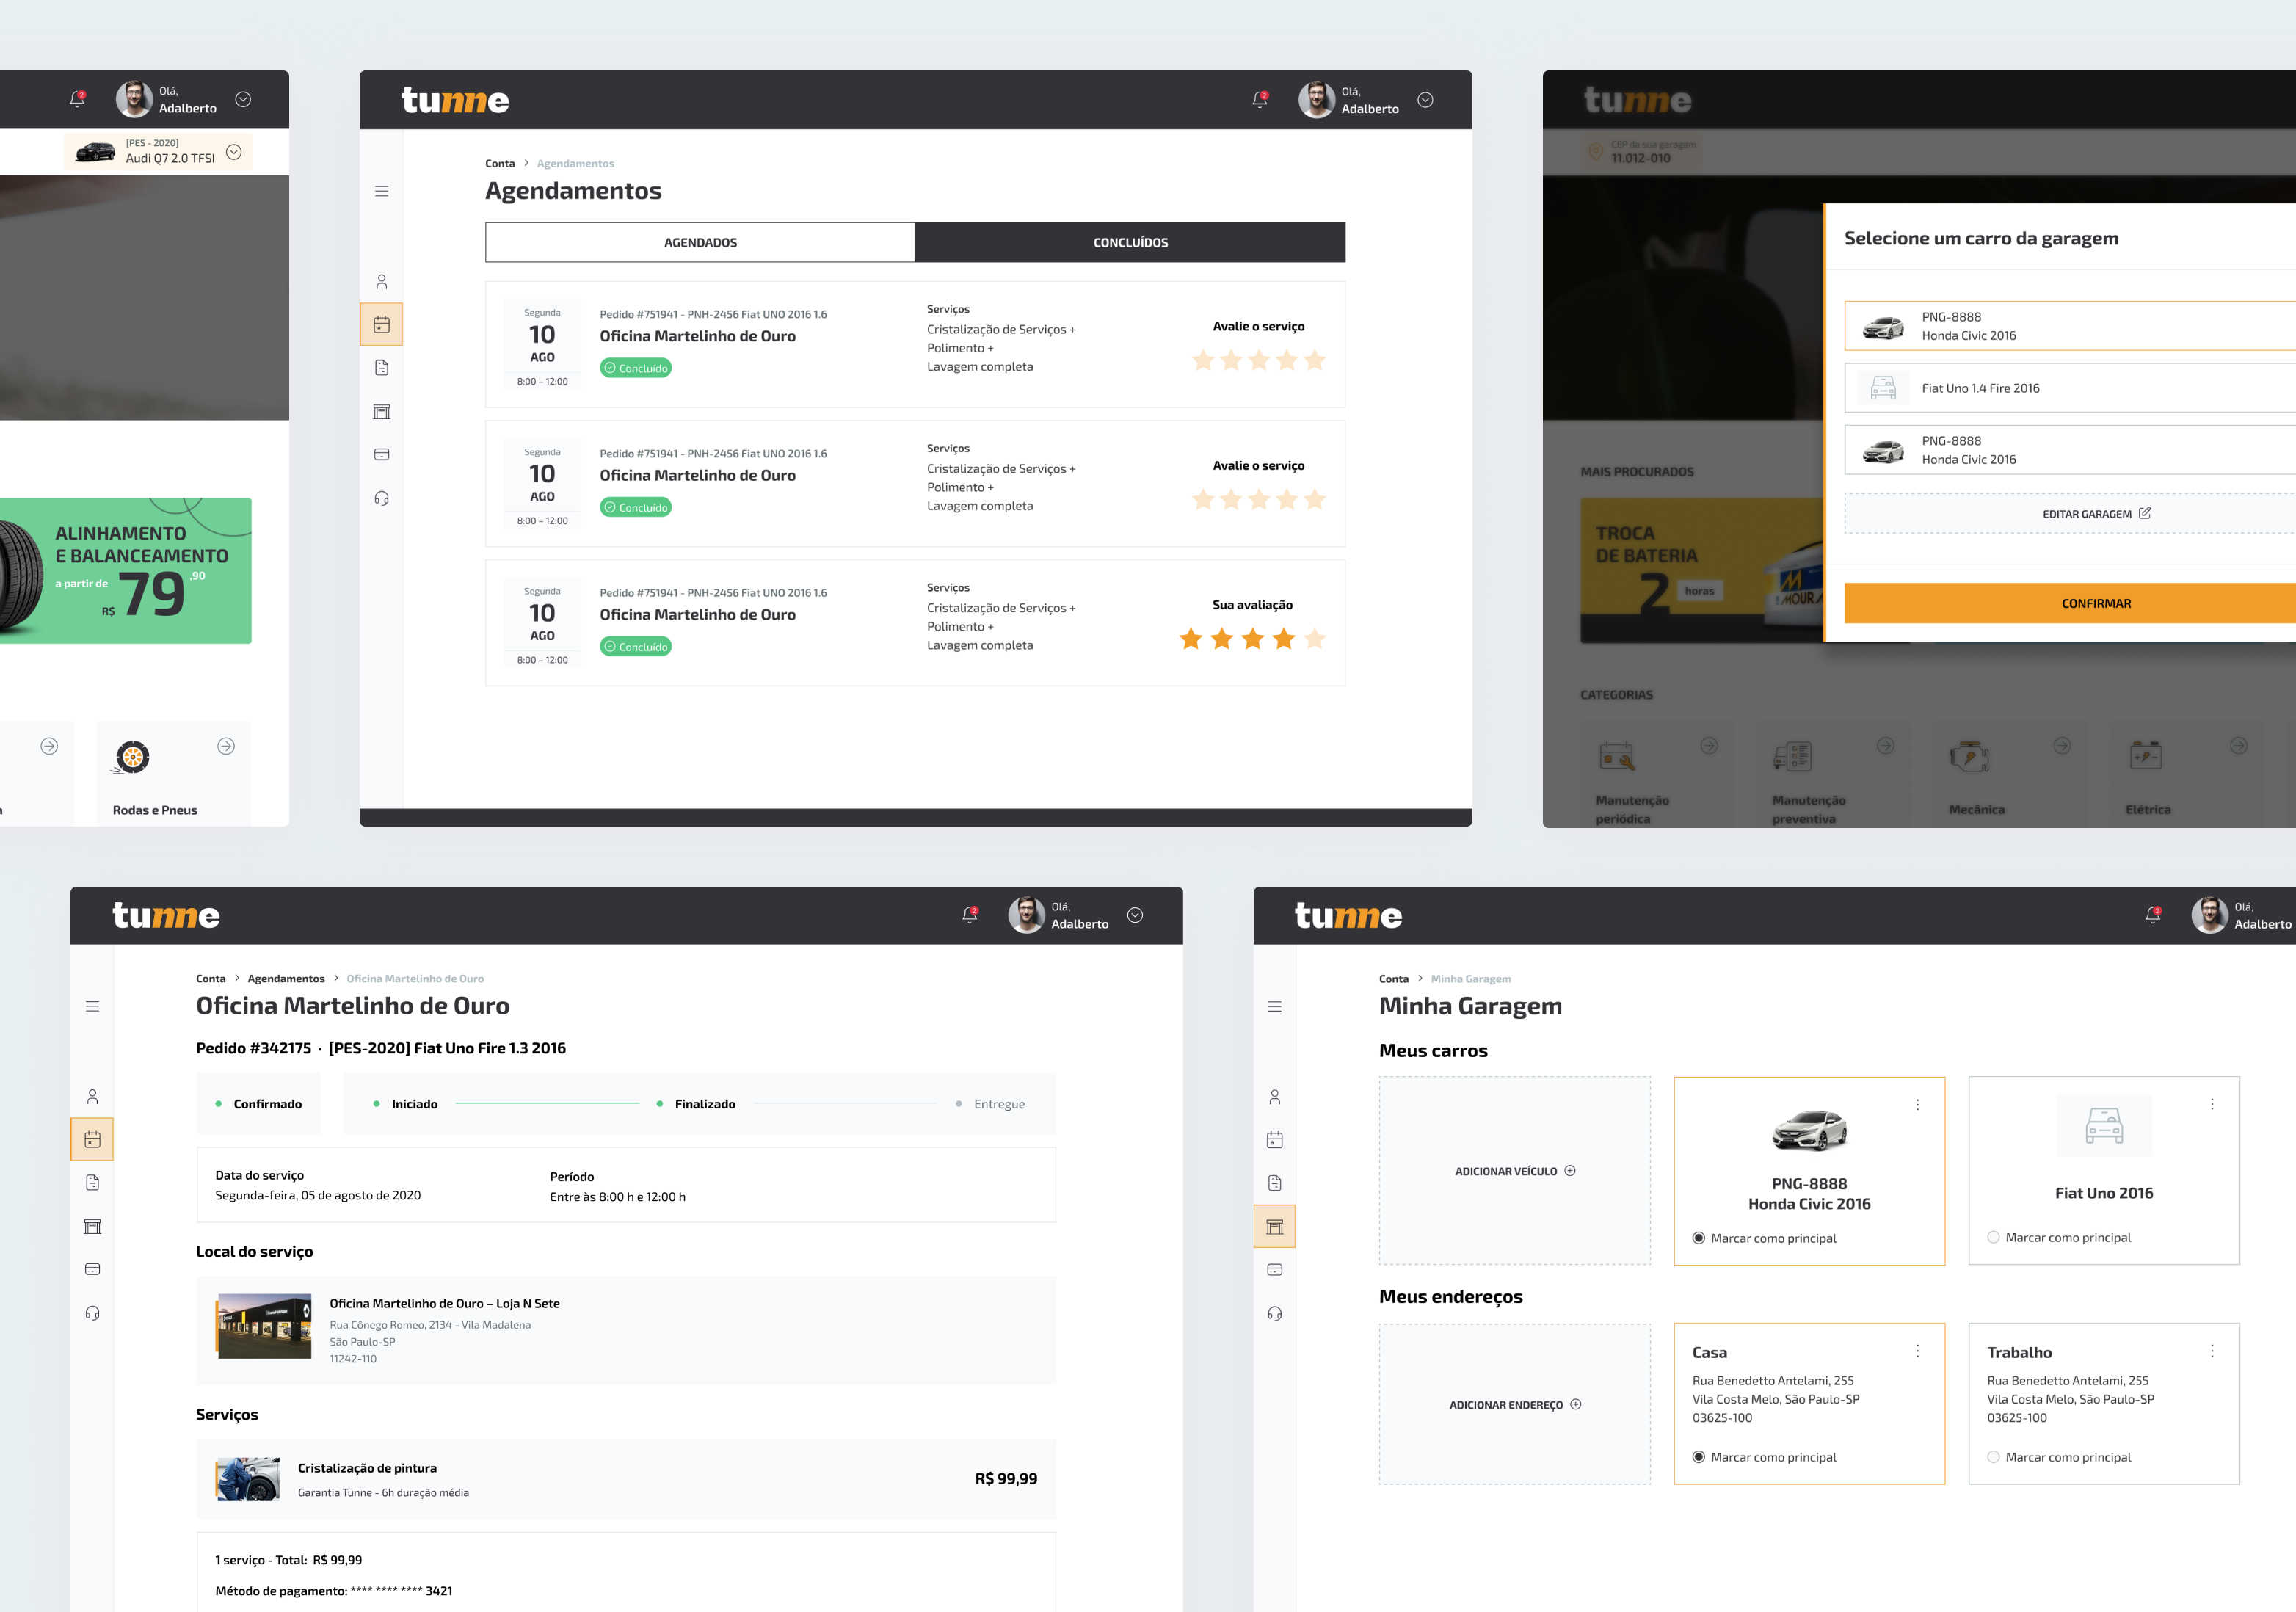Select calendar icon in Agendamentos sidebar
This screenshot has height=1612, width=2296.
click(381, 324)
